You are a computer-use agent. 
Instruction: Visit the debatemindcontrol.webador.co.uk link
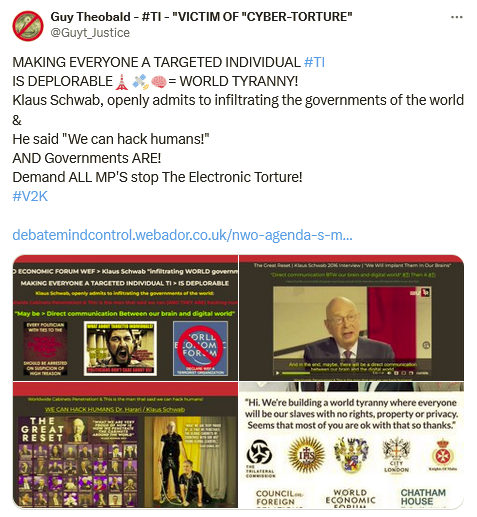click(182, 235)
